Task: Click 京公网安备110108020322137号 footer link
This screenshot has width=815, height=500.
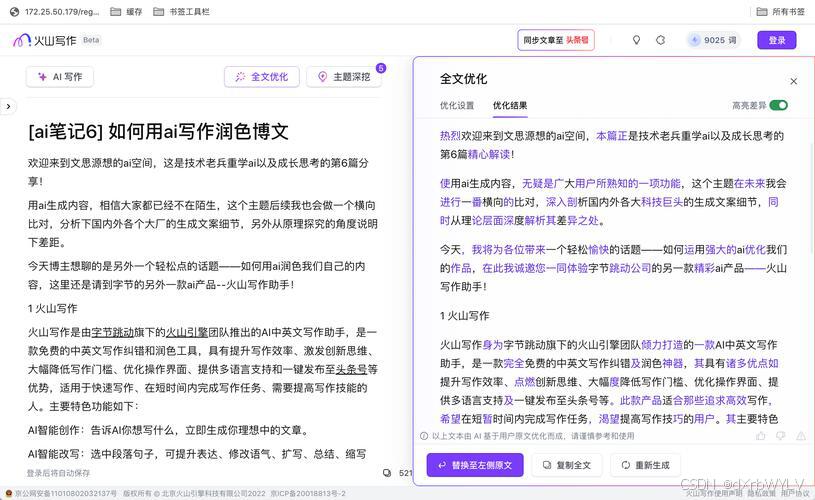Action: 65,493
